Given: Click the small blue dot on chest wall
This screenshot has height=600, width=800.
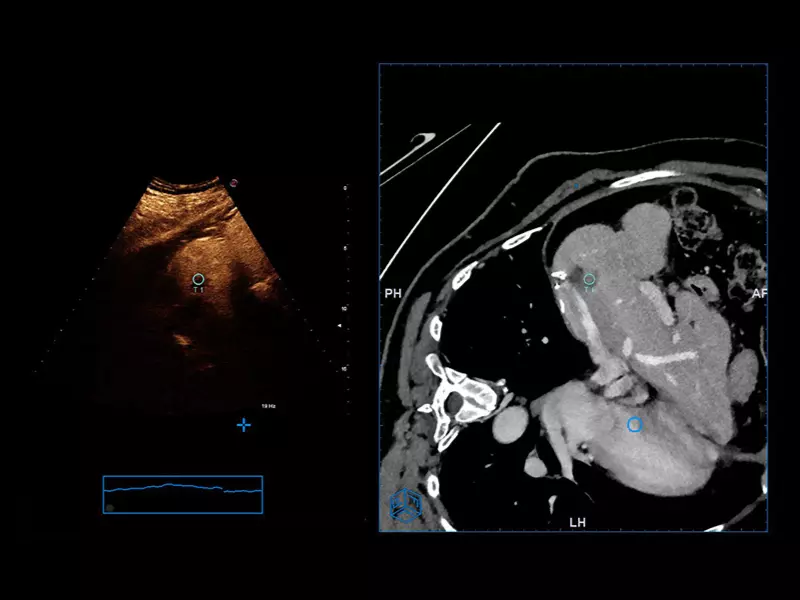Looking at the screenshot, I should (577, 185).
